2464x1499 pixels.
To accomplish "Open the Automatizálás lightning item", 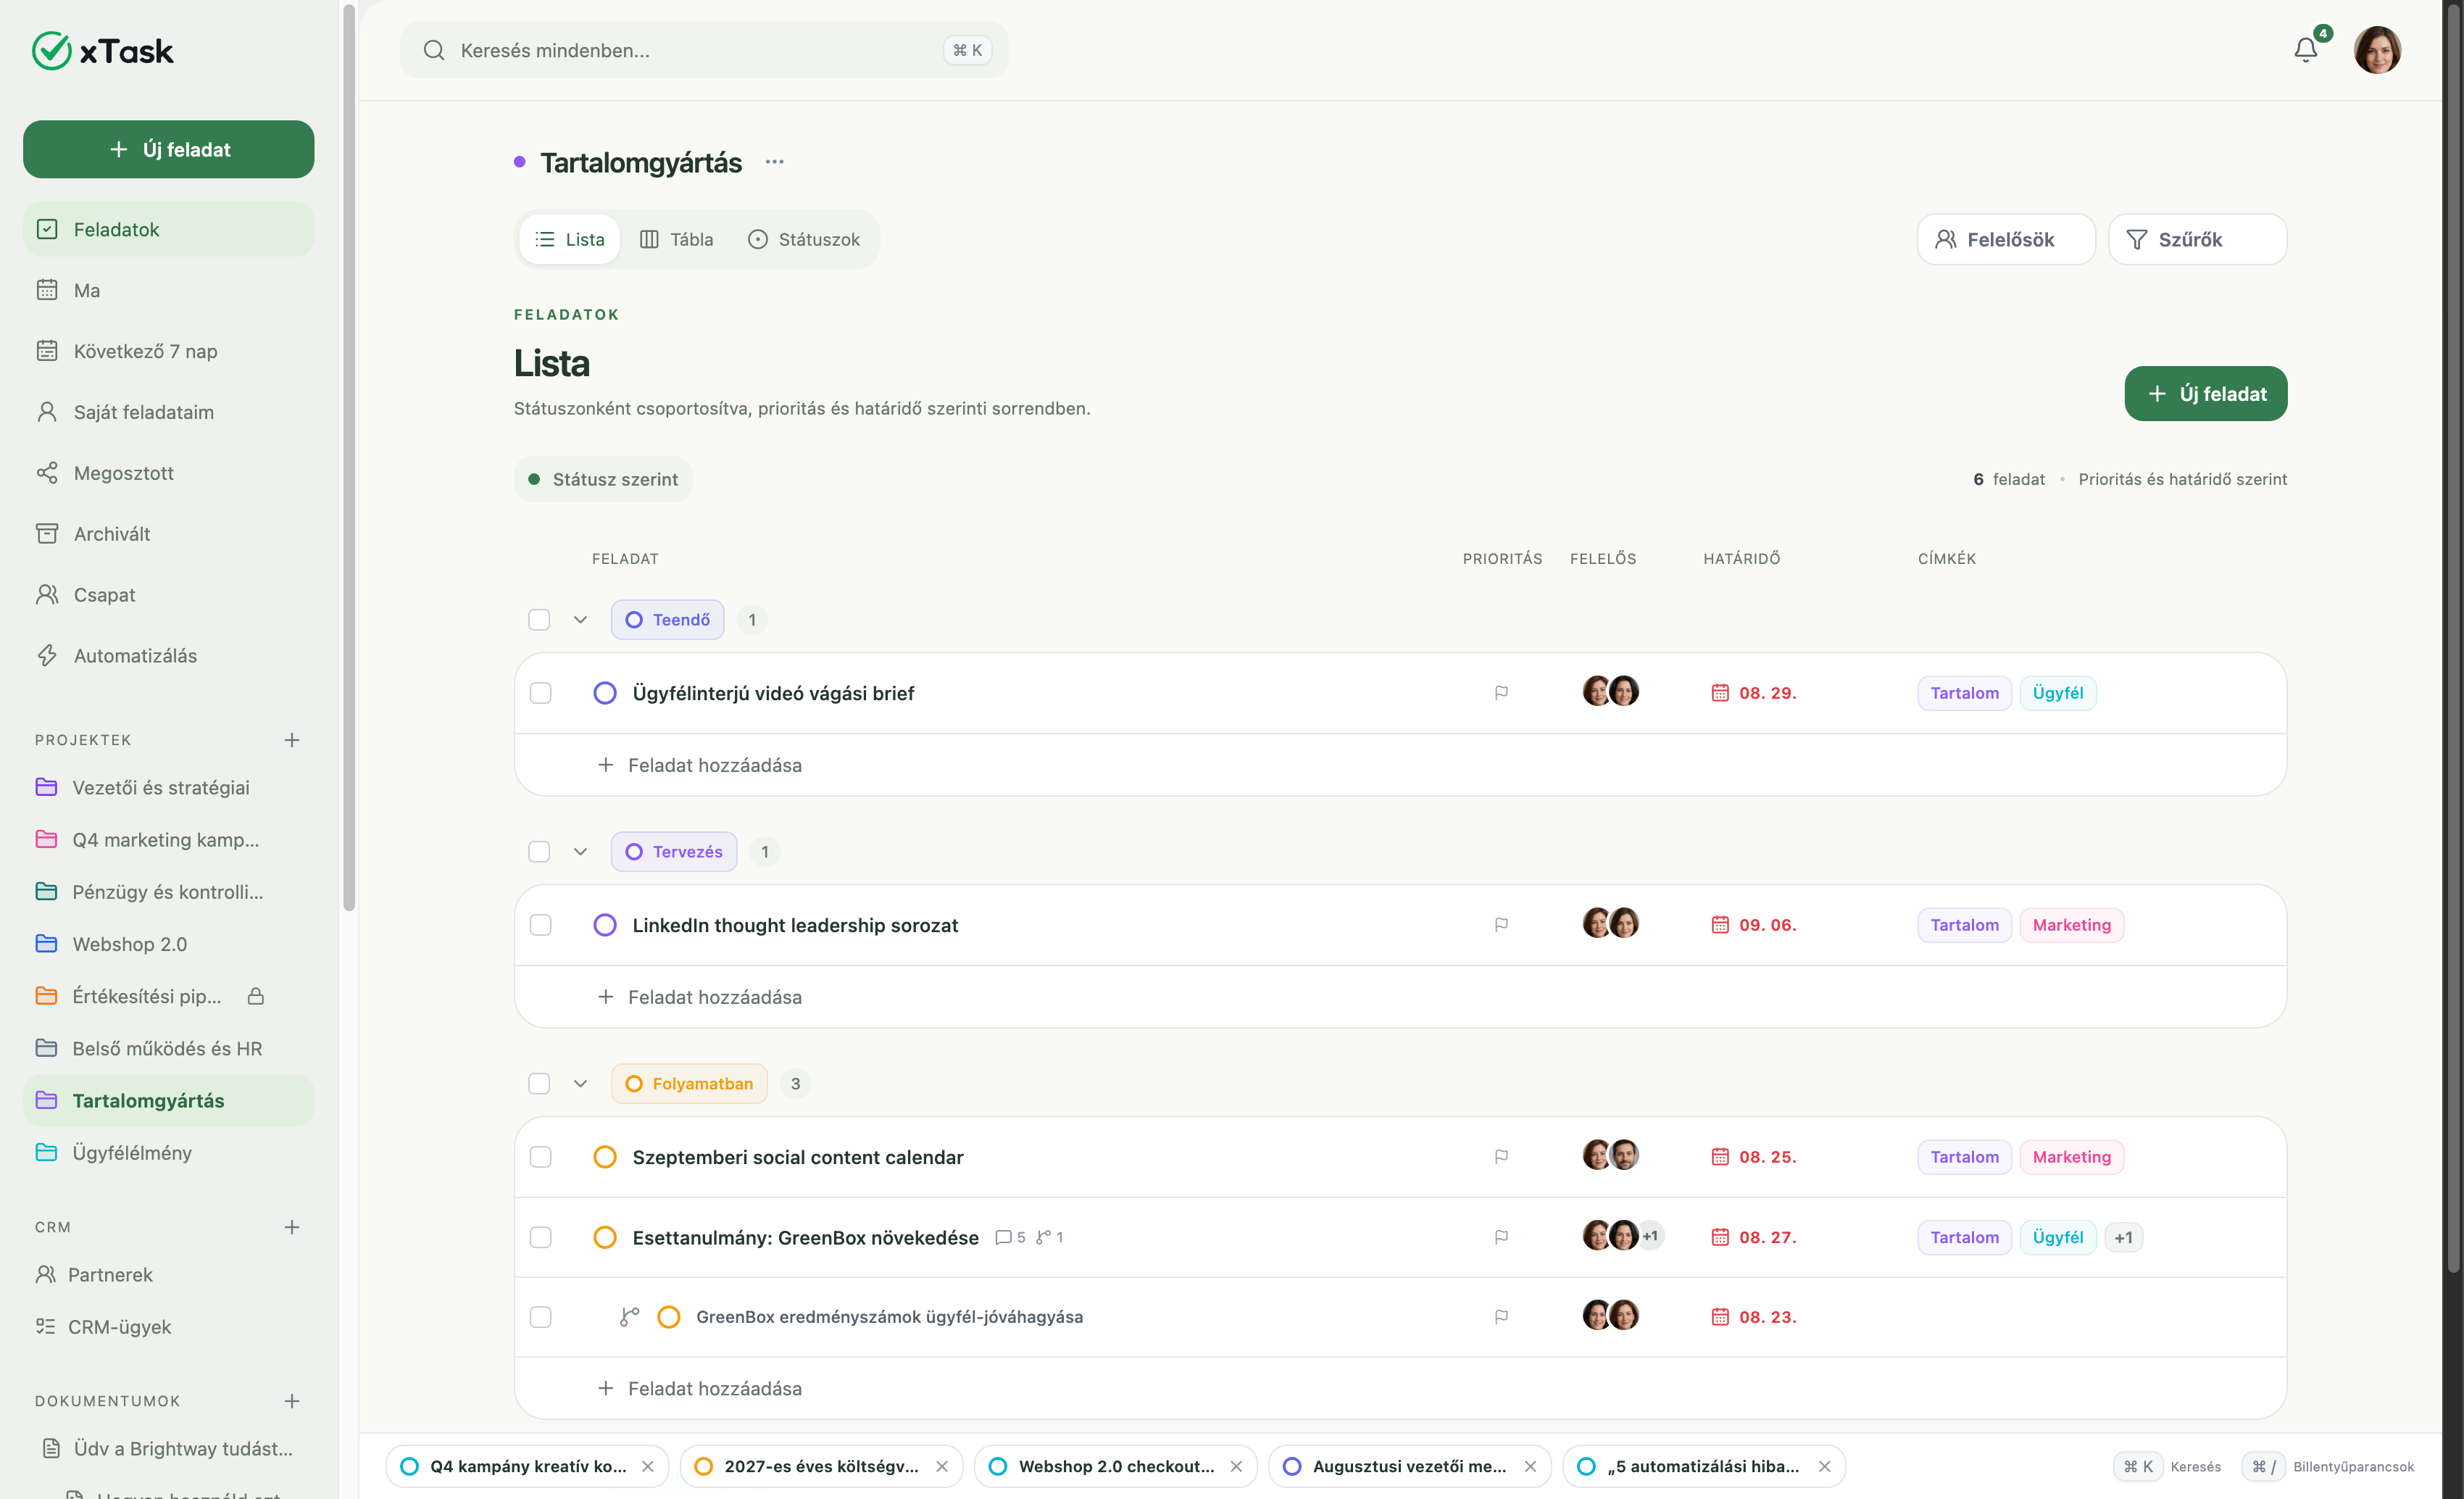I will [x=169, y=656].
